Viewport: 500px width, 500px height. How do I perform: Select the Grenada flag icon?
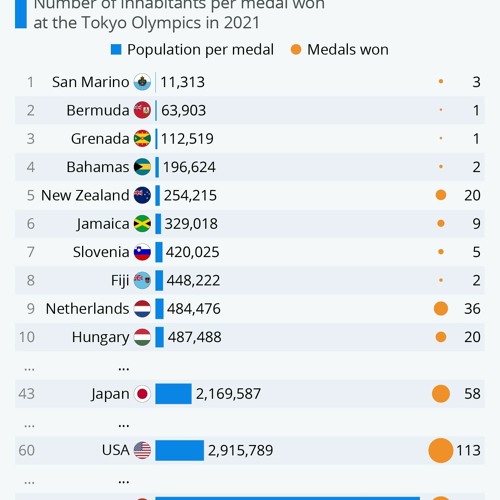(x=142, y=139)
